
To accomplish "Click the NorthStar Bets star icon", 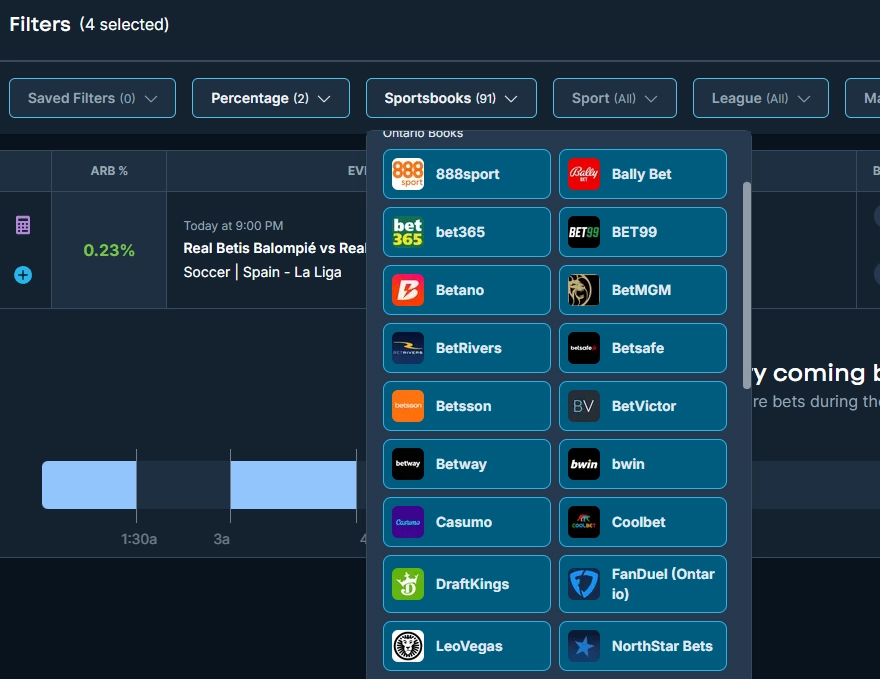I will [584, 646].
